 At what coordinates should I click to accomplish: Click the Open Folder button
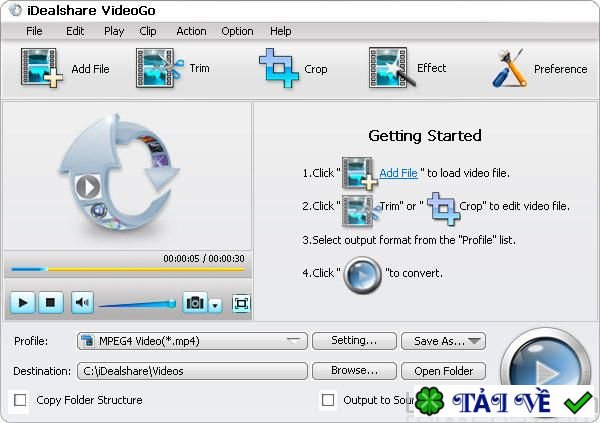pos(443,371)
